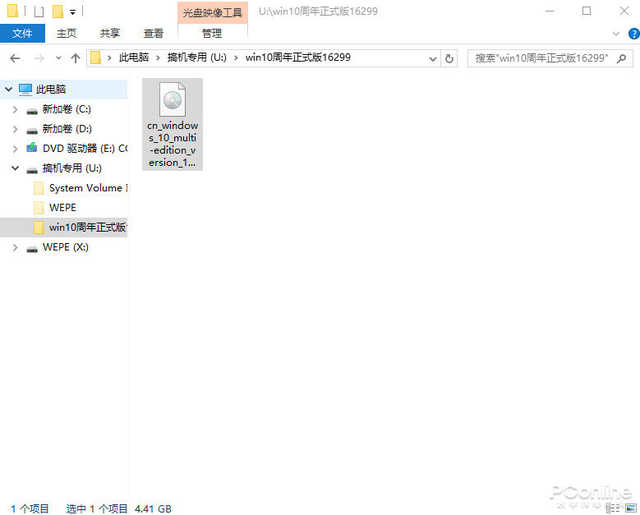Screen dimensions: 640x515
Task: Open Help with the question mark icon
Action: [634, 34]
